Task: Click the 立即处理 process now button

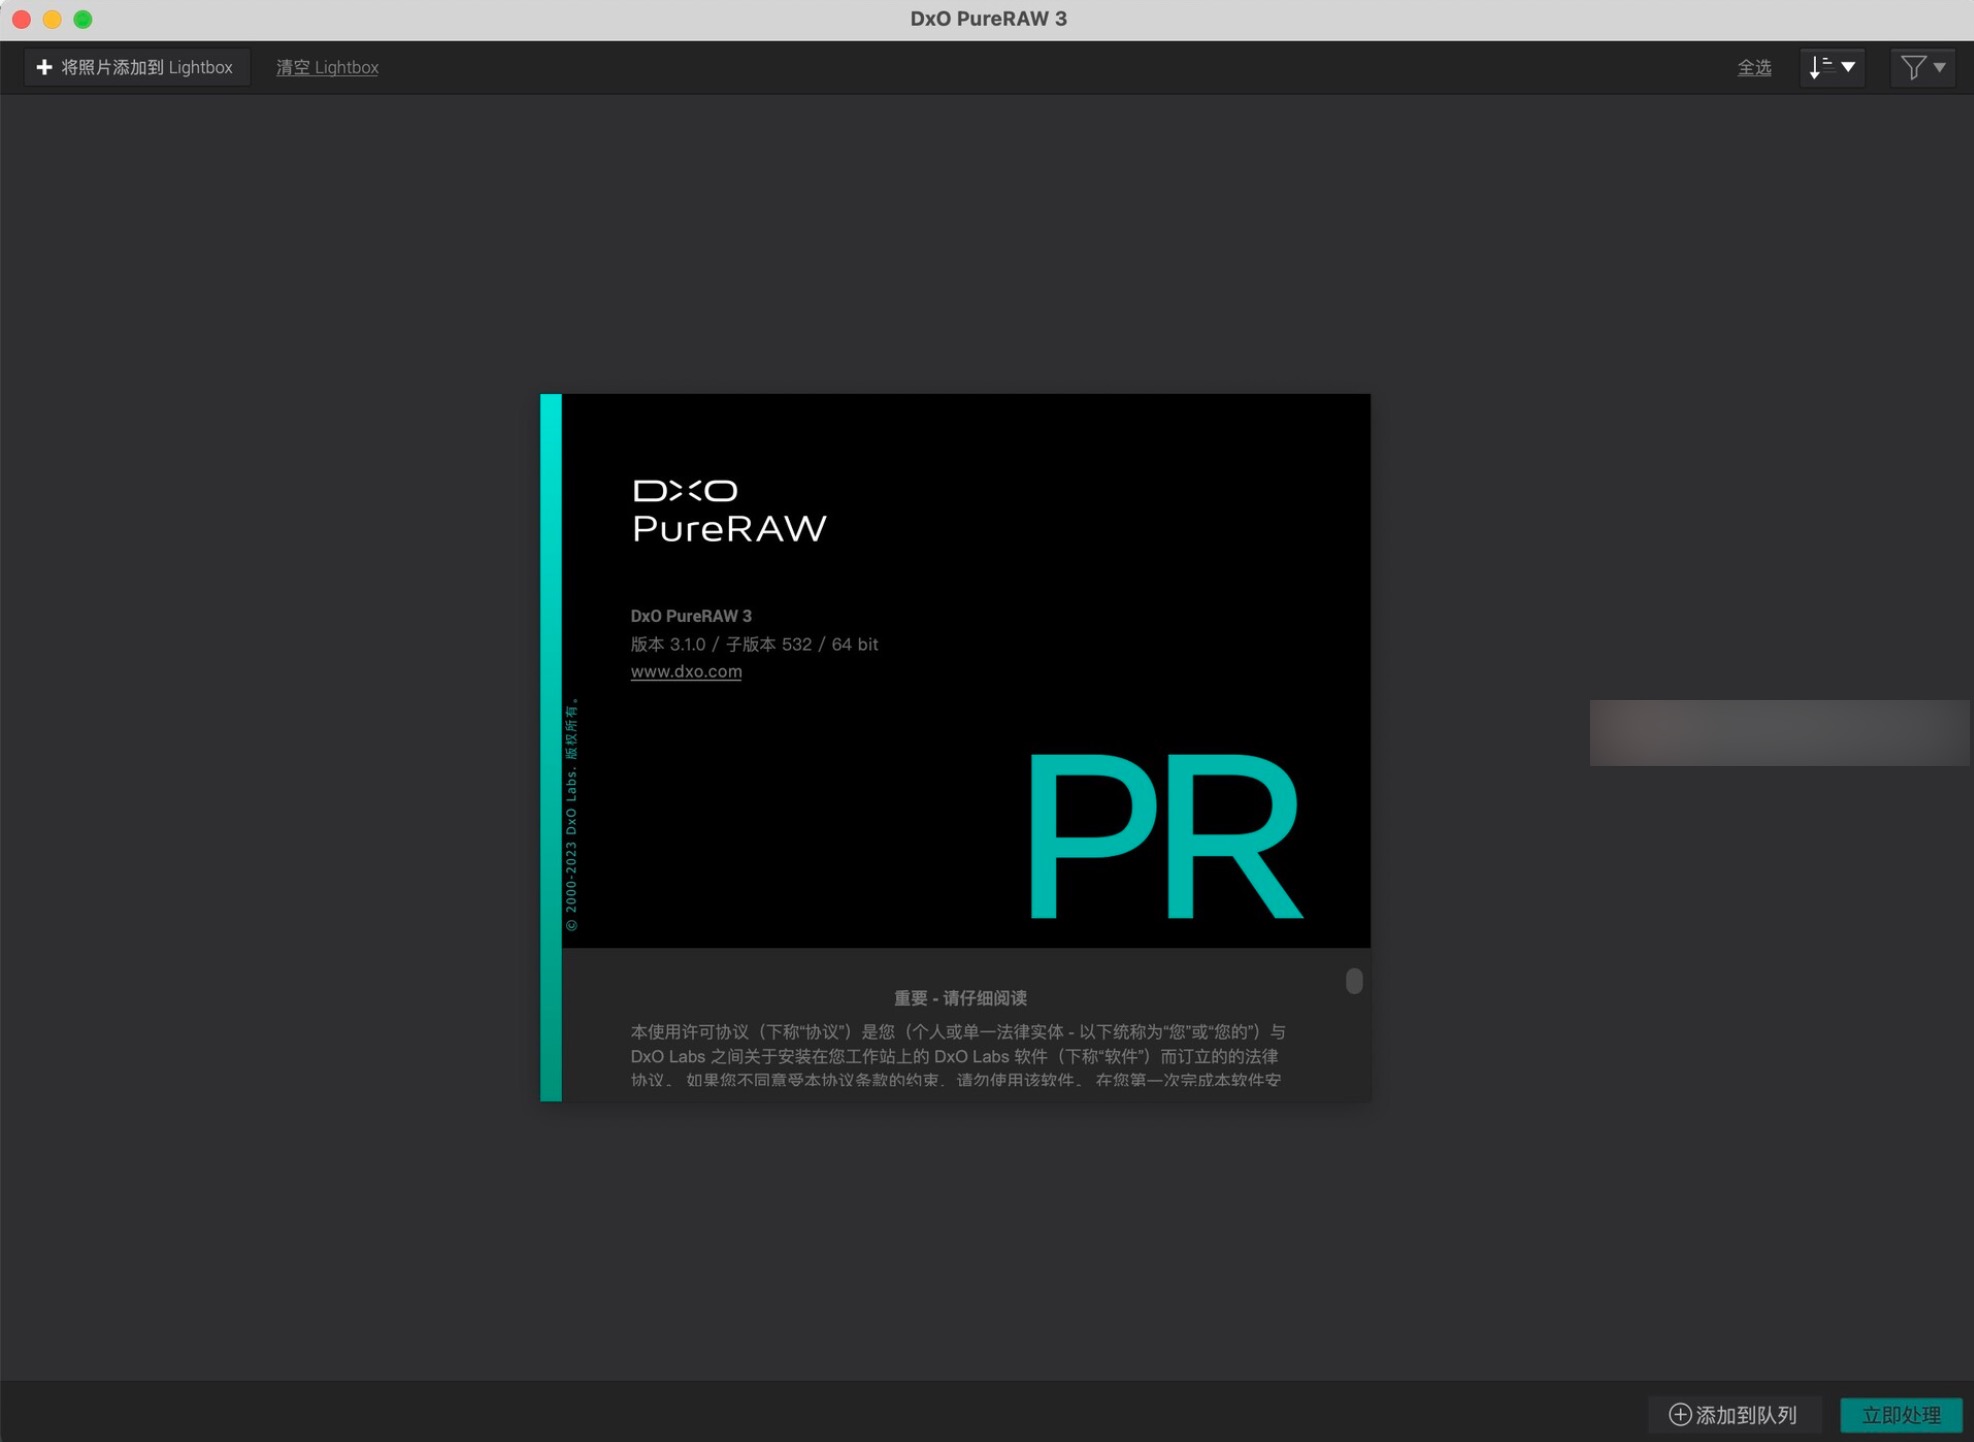Action: coord(1900,1414)
